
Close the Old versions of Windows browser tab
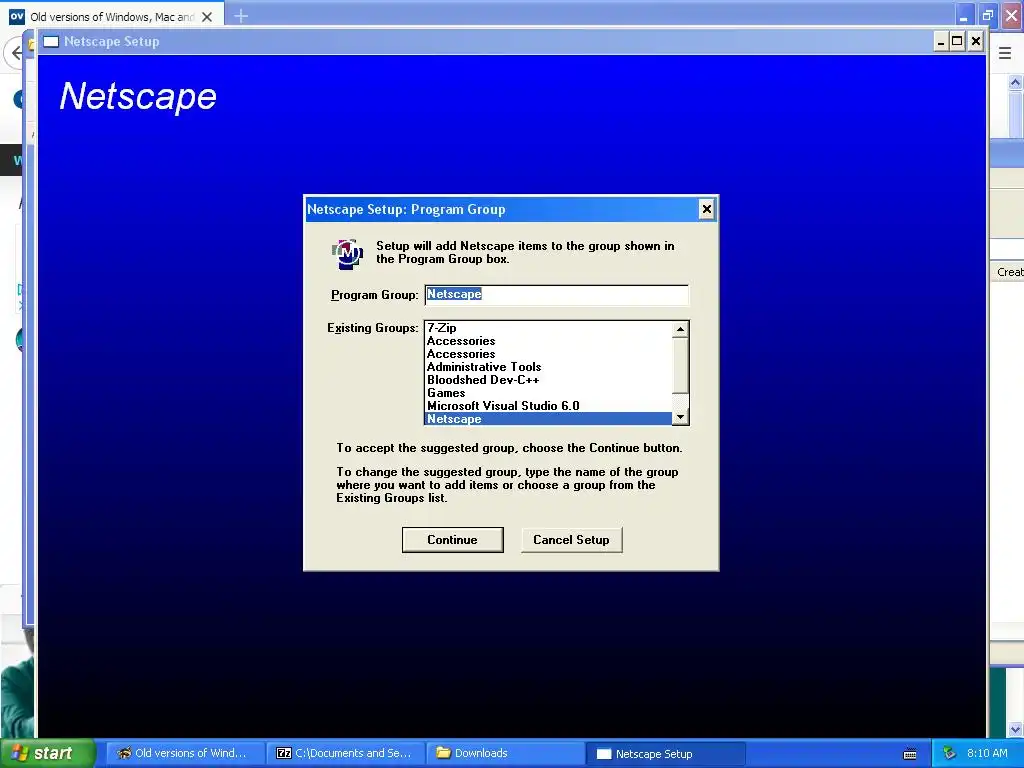tap(207, 17)
